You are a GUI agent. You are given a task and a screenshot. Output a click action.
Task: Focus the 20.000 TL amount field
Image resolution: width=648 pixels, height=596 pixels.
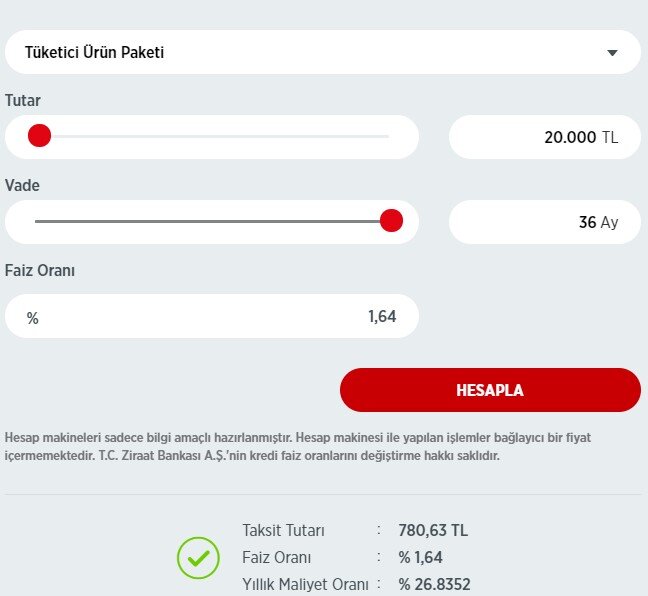545,137
